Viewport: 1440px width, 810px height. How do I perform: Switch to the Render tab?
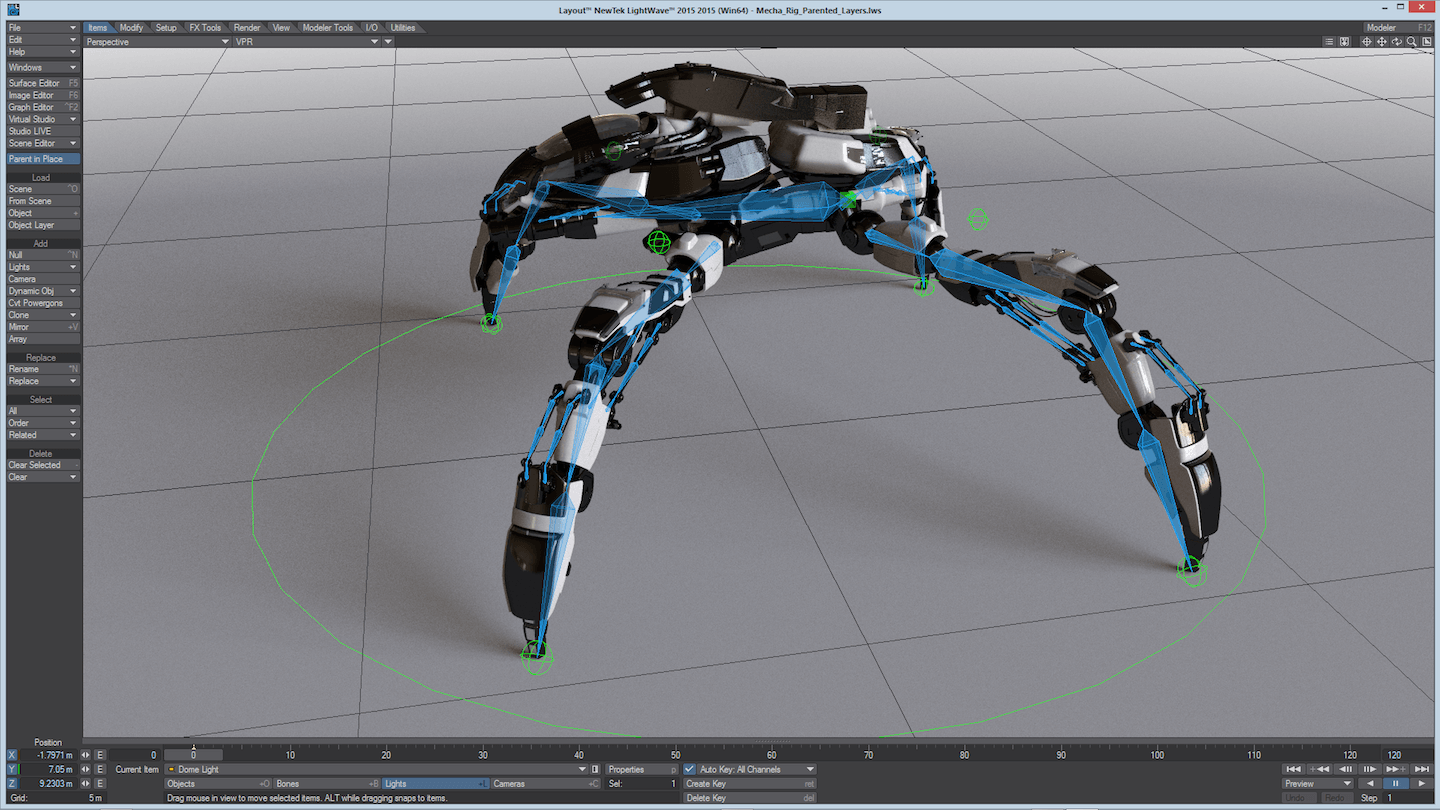[x=246, y=27]
